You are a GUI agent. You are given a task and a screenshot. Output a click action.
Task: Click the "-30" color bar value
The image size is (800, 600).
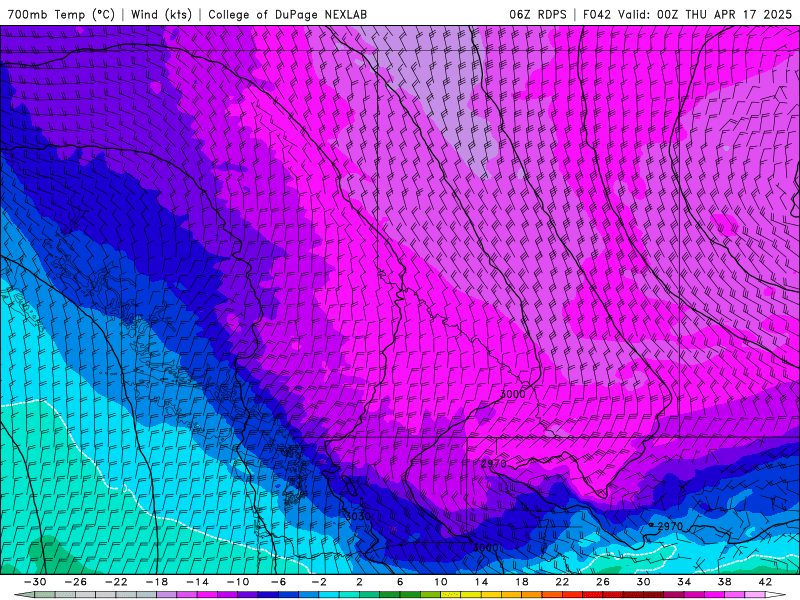click(35, 582)
